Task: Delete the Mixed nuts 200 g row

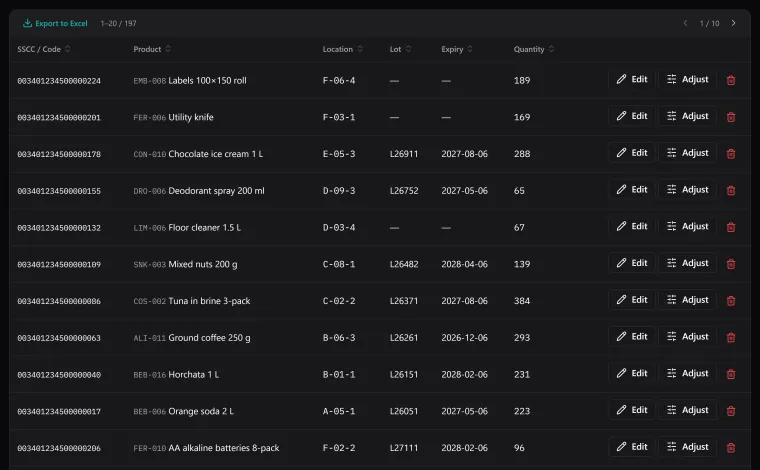Action: (731, 264)
